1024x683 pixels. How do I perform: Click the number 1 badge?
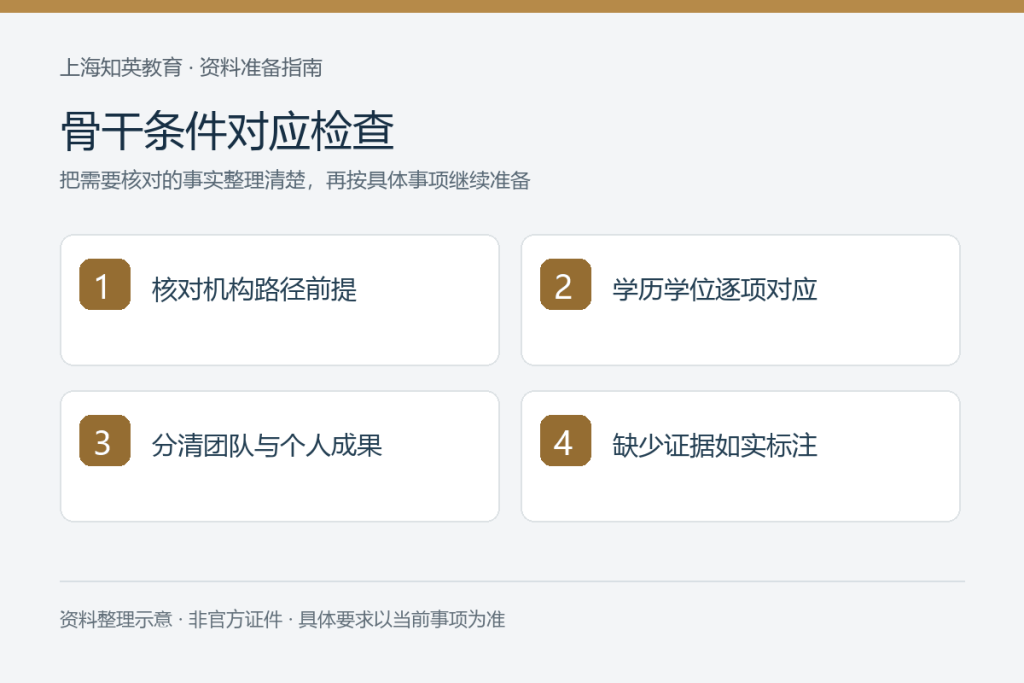point(104,284)
